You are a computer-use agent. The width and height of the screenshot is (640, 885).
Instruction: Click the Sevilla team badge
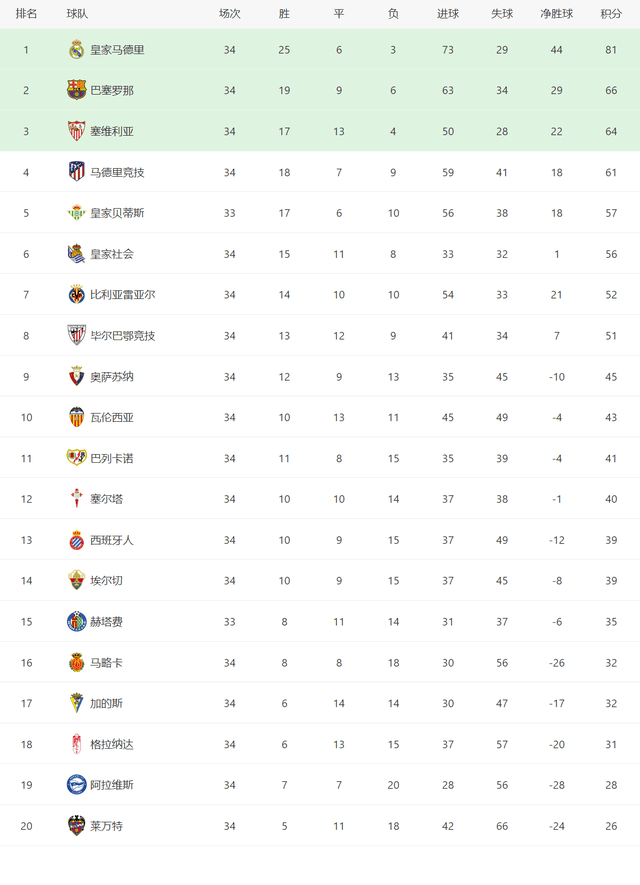[76, 131]
